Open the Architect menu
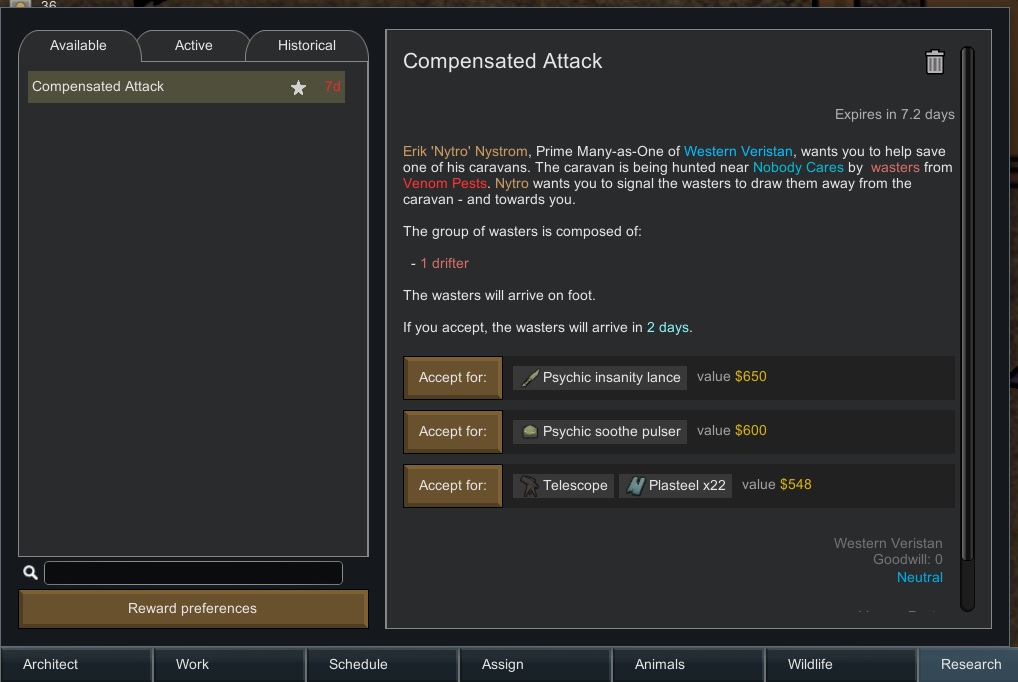The image size is (1018, 682). [x=51, y=665]
